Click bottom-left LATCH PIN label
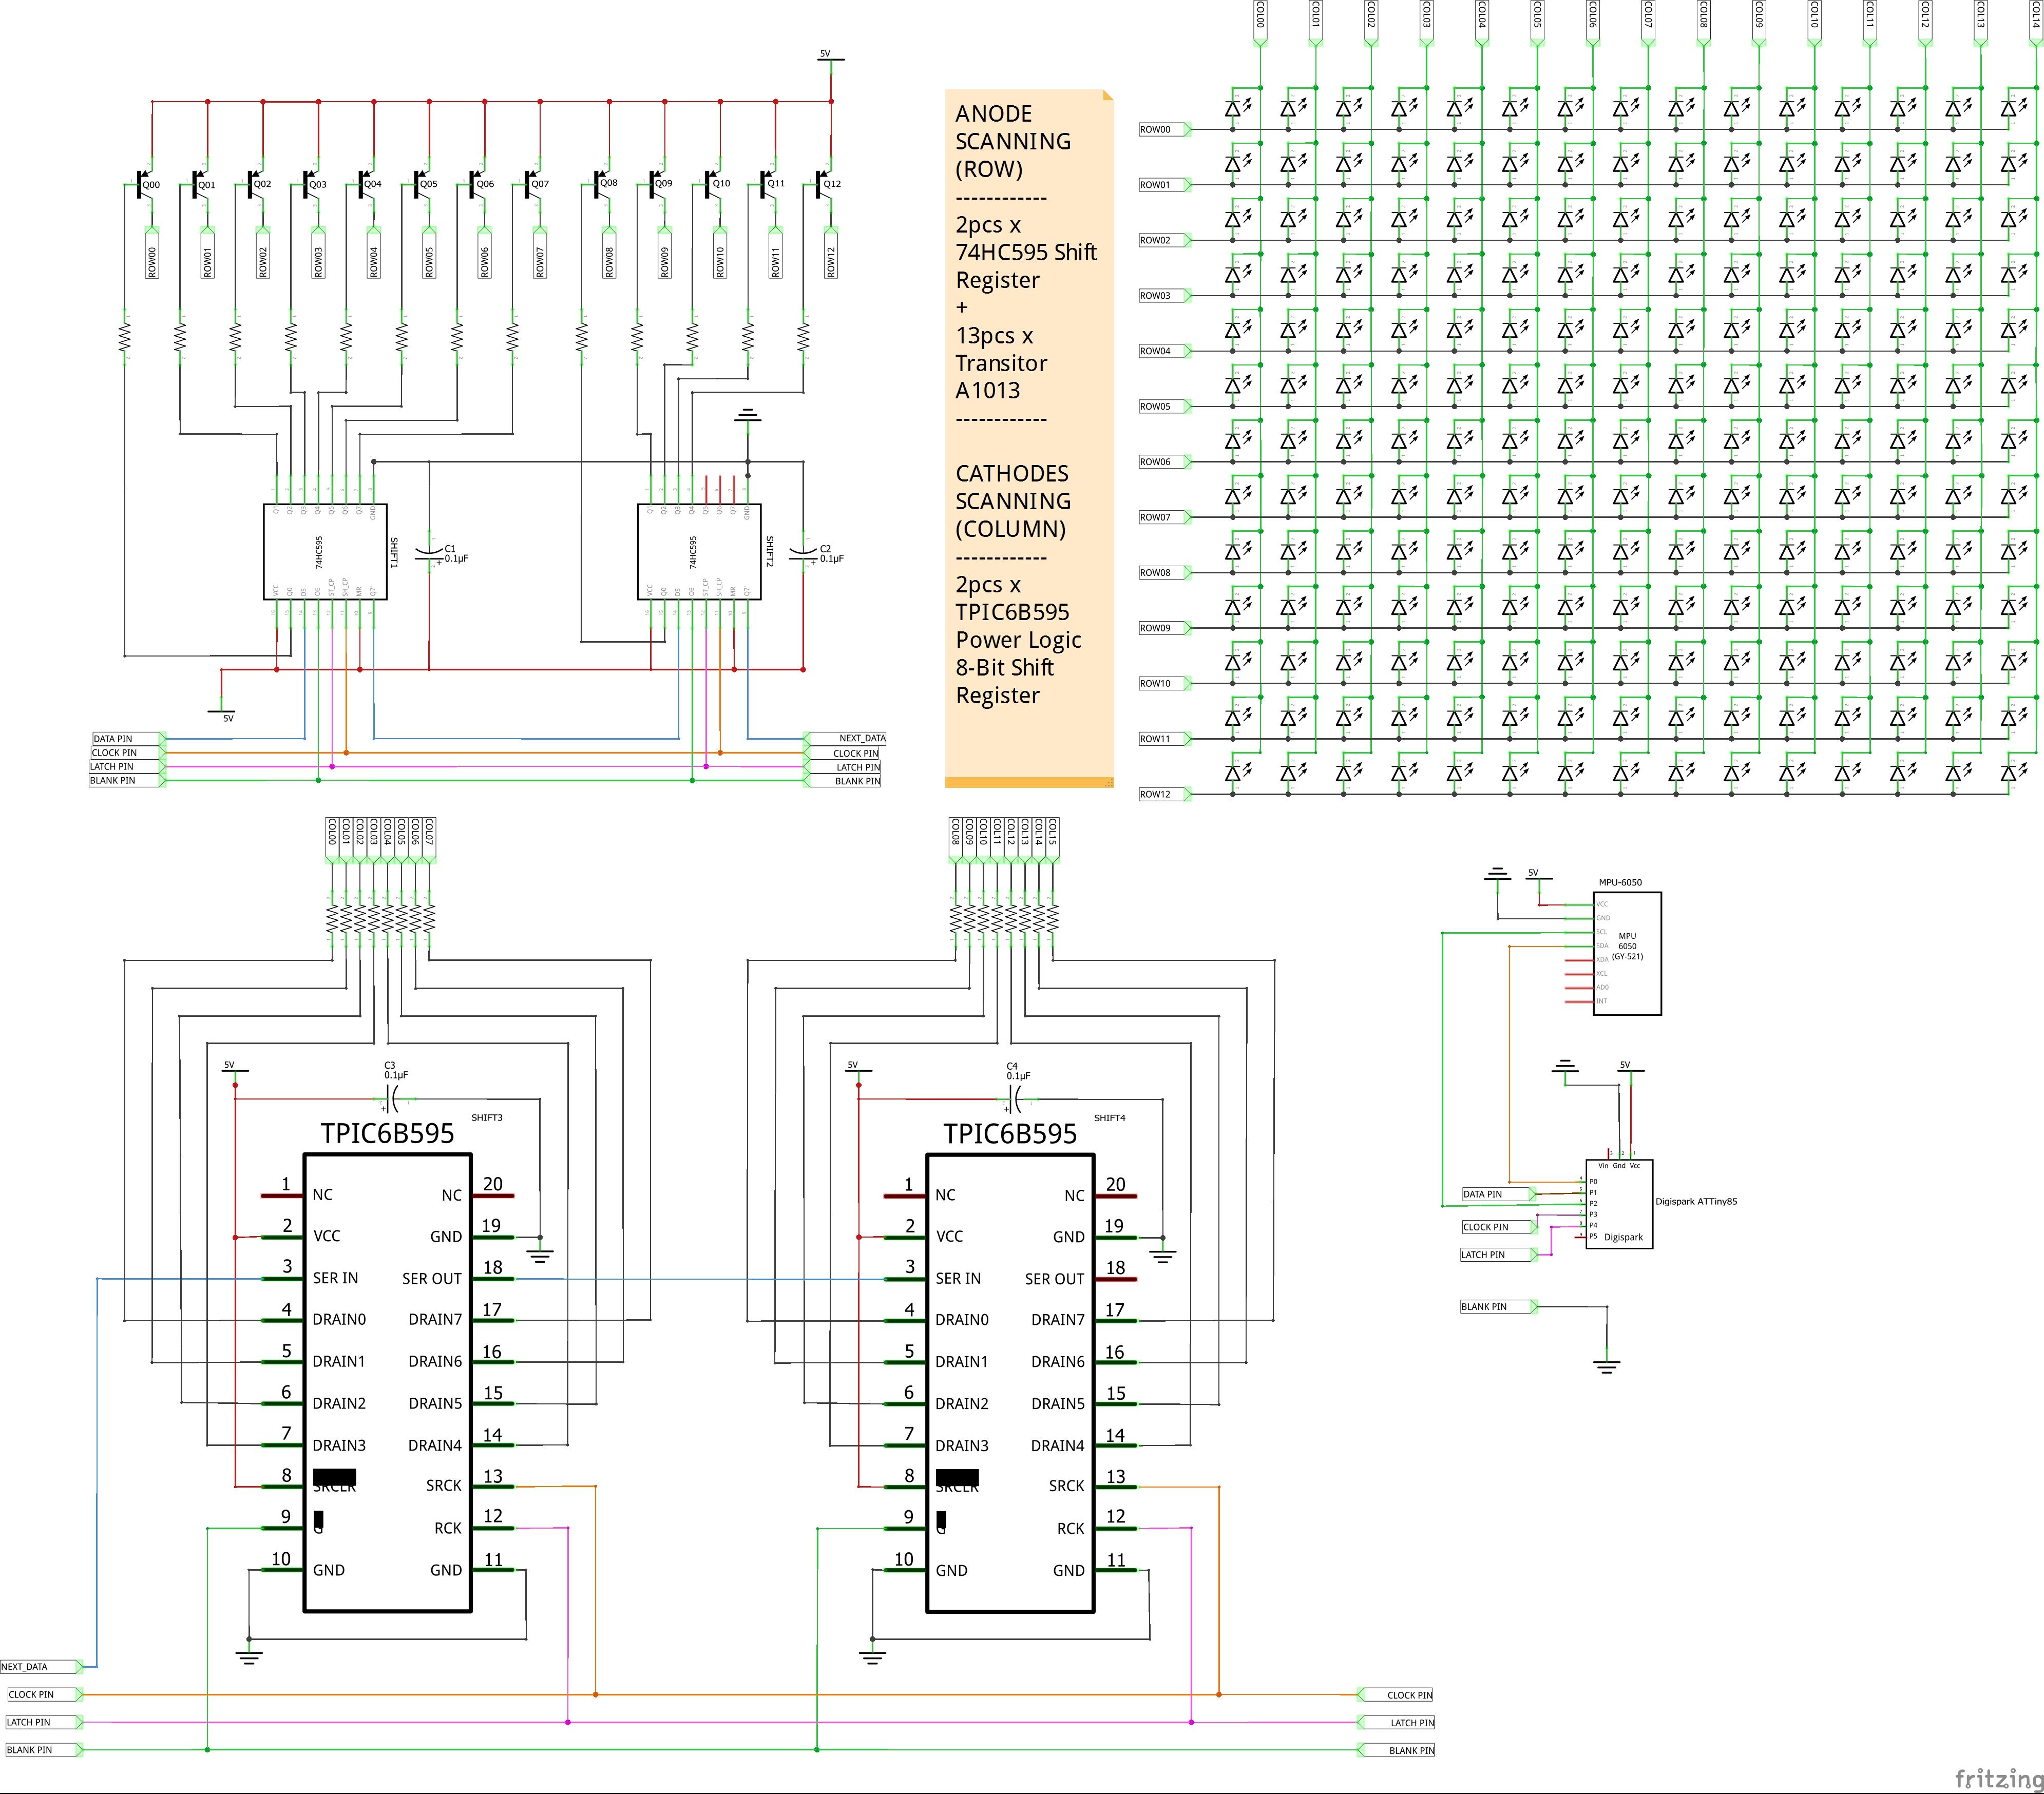Viewport: 2044px width, 1794px height. click(x=44, y=1722)
